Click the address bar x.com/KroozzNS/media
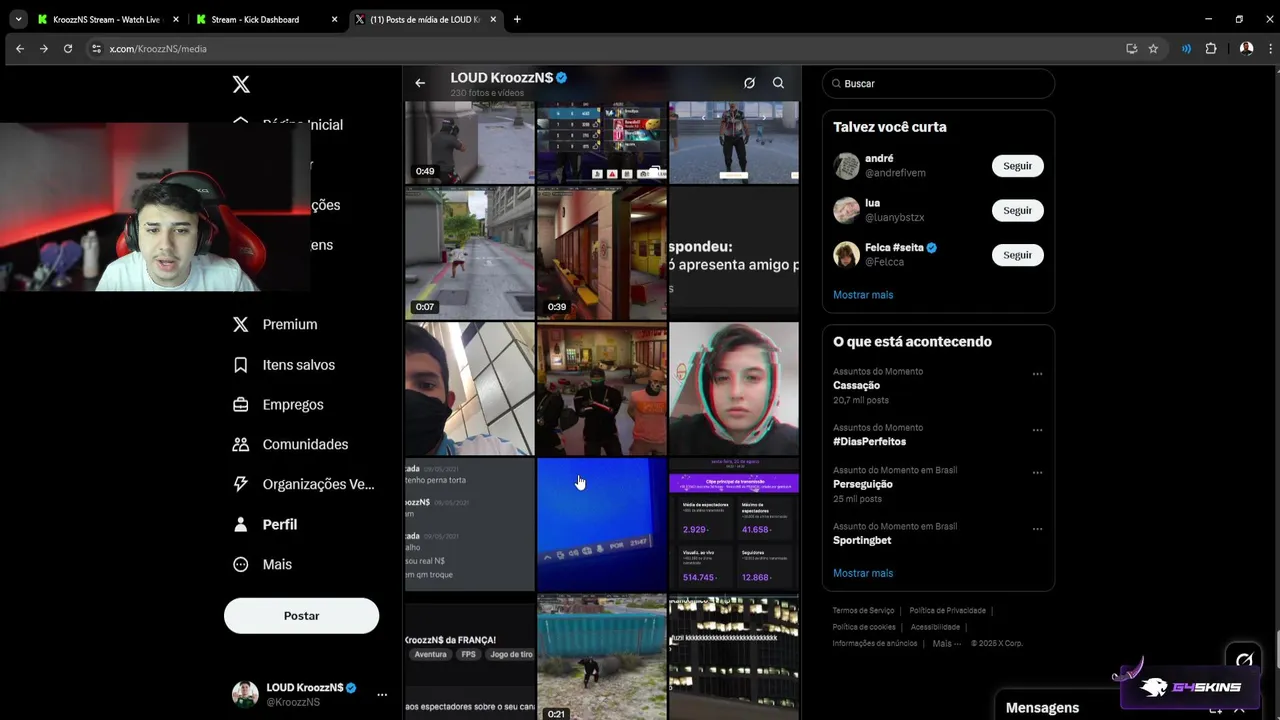Viewport: 1280px width, 720px height. tap(158, 48)
